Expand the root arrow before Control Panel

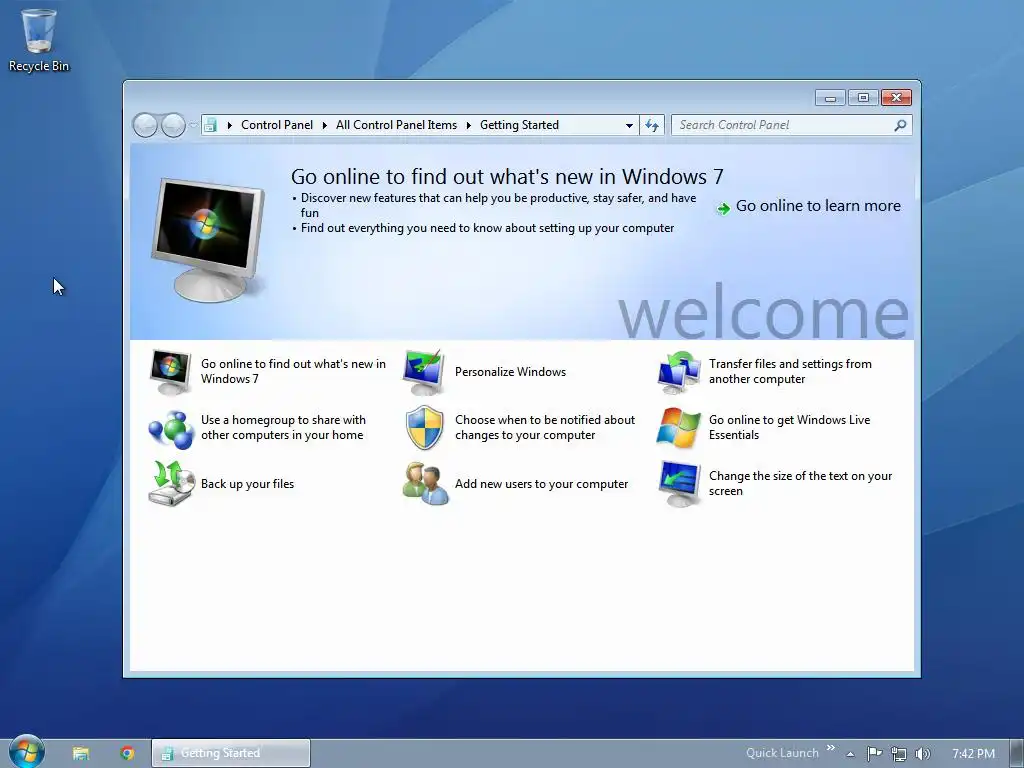[229, 125]
